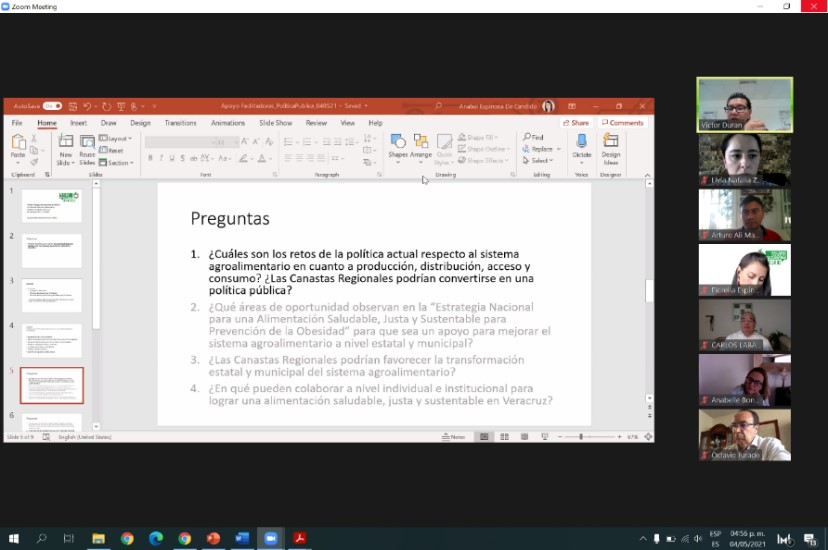Click the Comments button
Screen dimensions: 828x550
click(x=623, y=123)
